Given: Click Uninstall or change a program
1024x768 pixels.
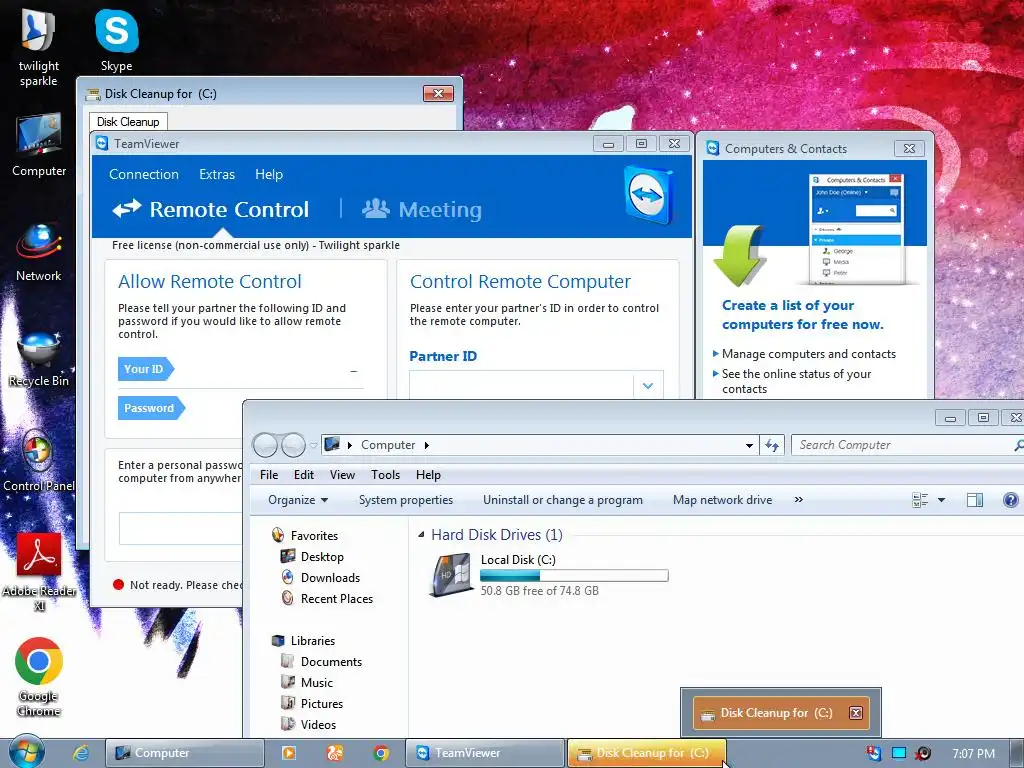Looking at the screenshot, I should 563,500.
